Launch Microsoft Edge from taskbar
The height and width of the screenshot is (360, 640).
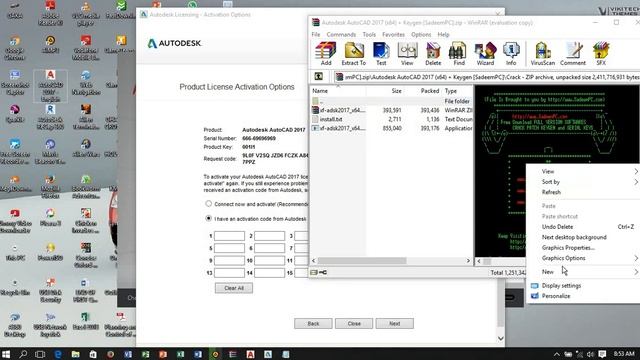58,354
